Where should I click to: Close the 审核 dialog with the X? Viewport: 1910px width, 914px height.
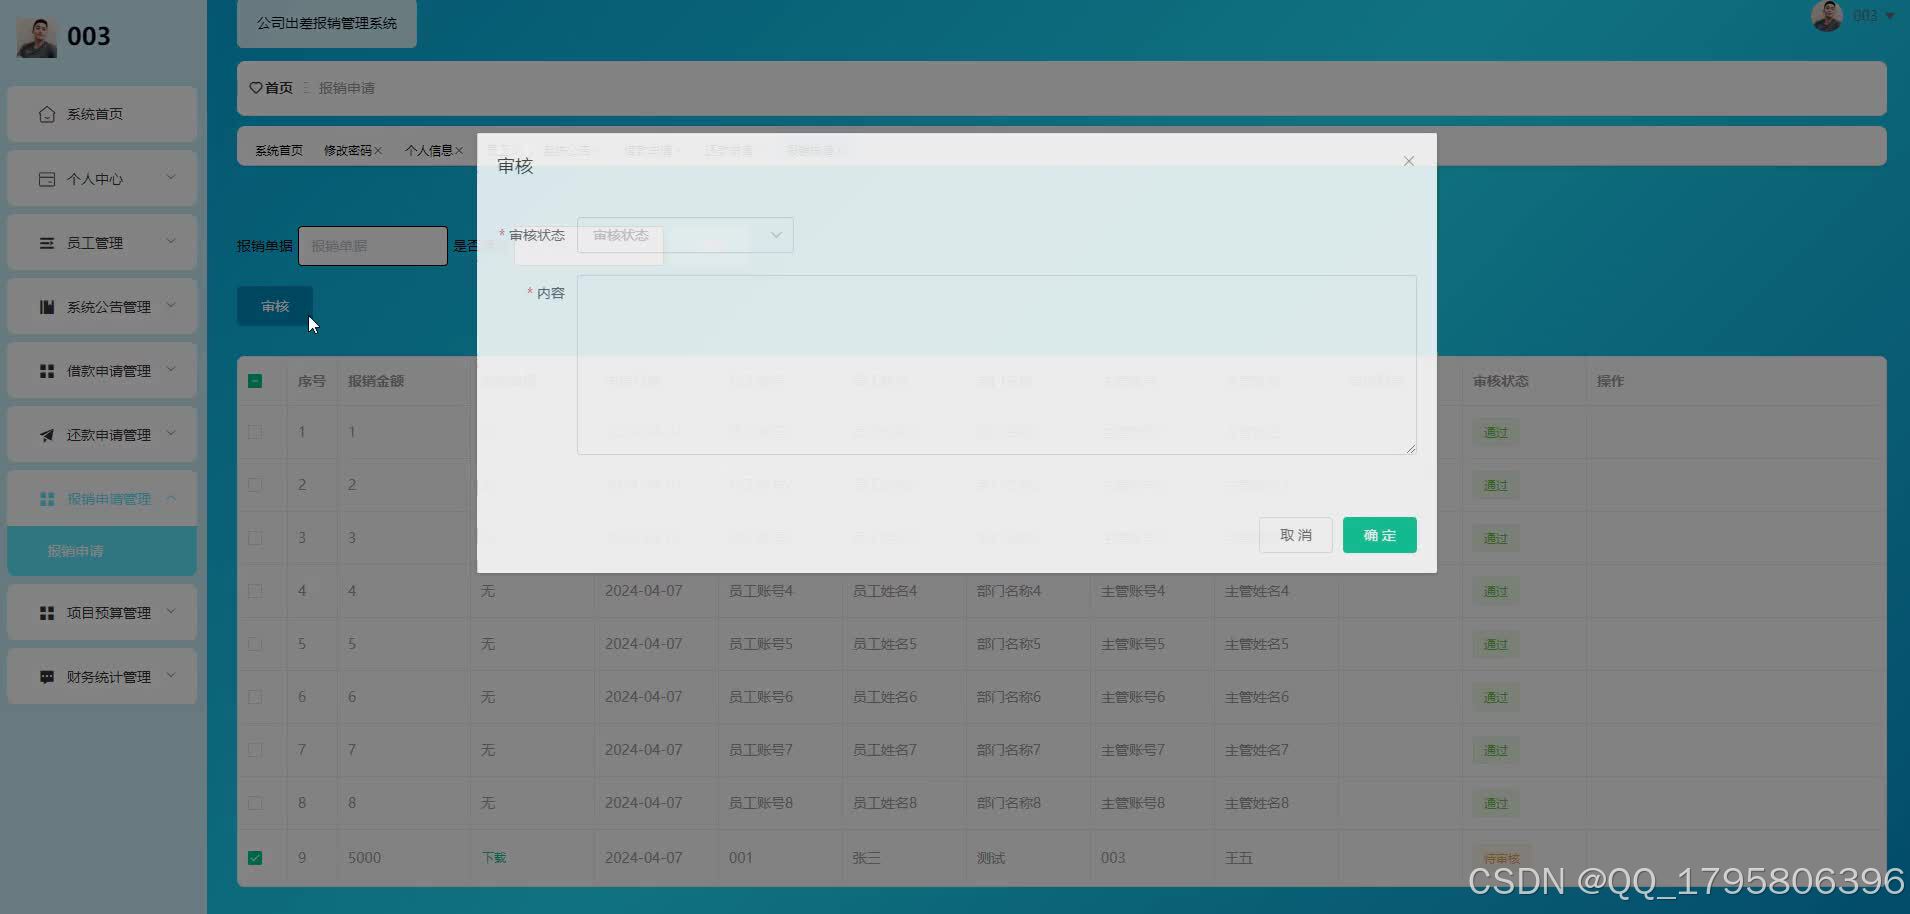1409,161
